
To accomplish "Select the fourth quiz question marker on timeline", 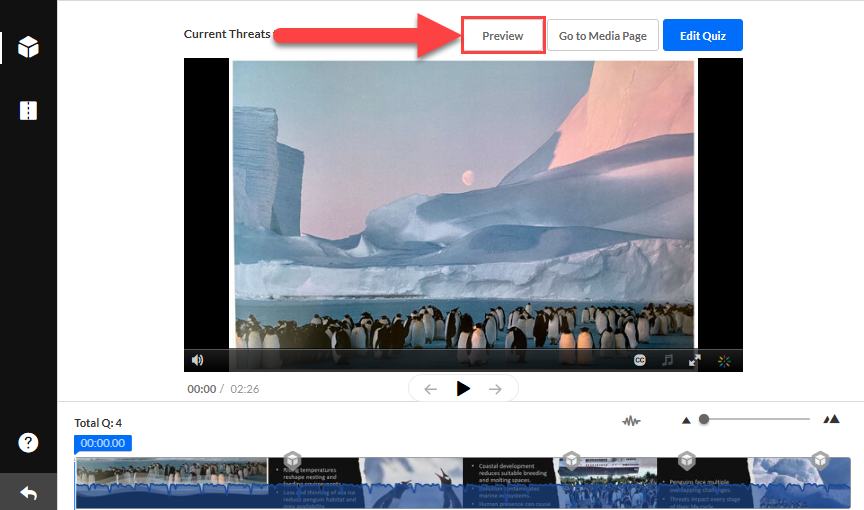I will pos(820,460).
